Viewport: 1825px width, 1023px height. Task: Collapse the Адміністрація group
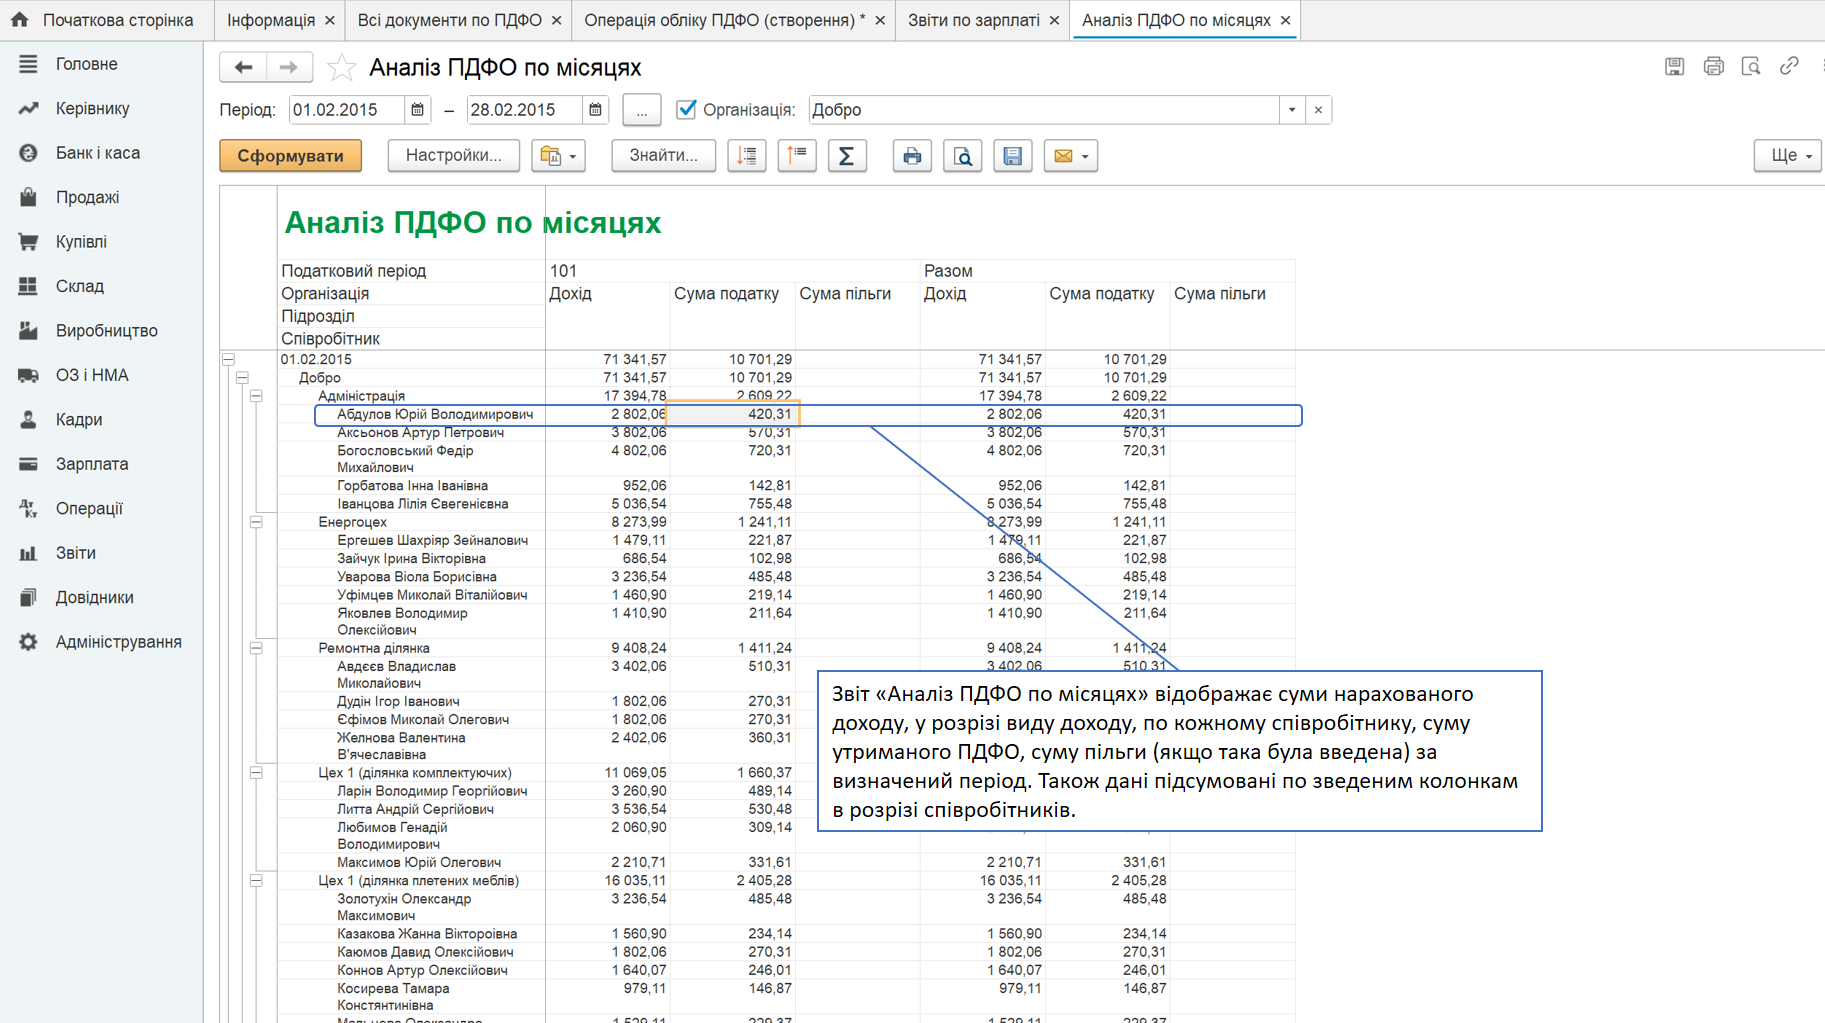pyautogui.click(x=257, y=396)
